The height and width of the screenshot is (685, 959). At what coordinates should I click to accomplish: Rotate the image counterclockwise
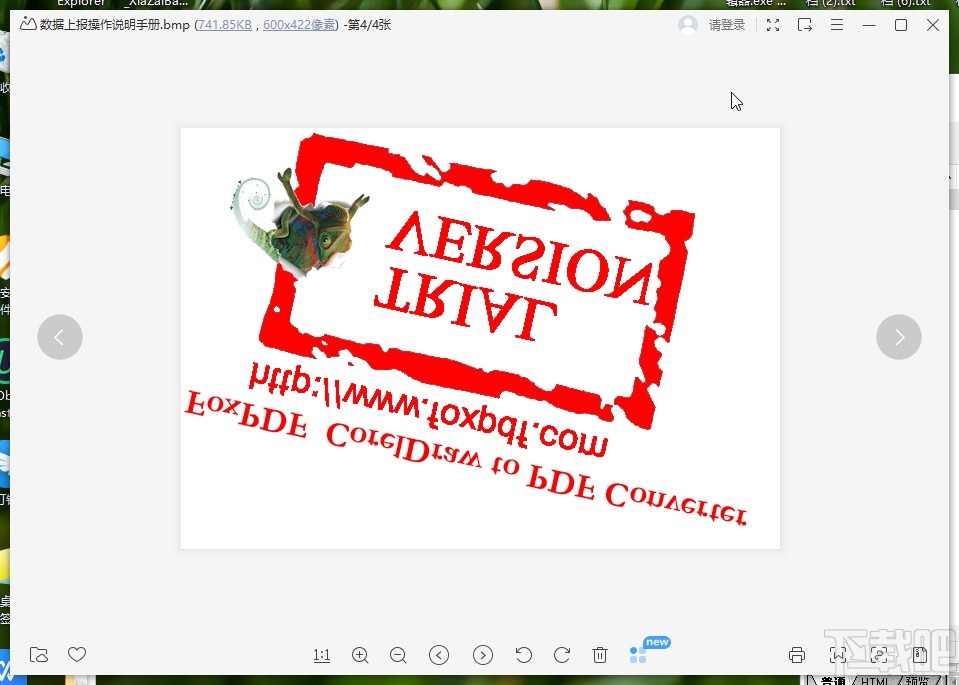524,655
